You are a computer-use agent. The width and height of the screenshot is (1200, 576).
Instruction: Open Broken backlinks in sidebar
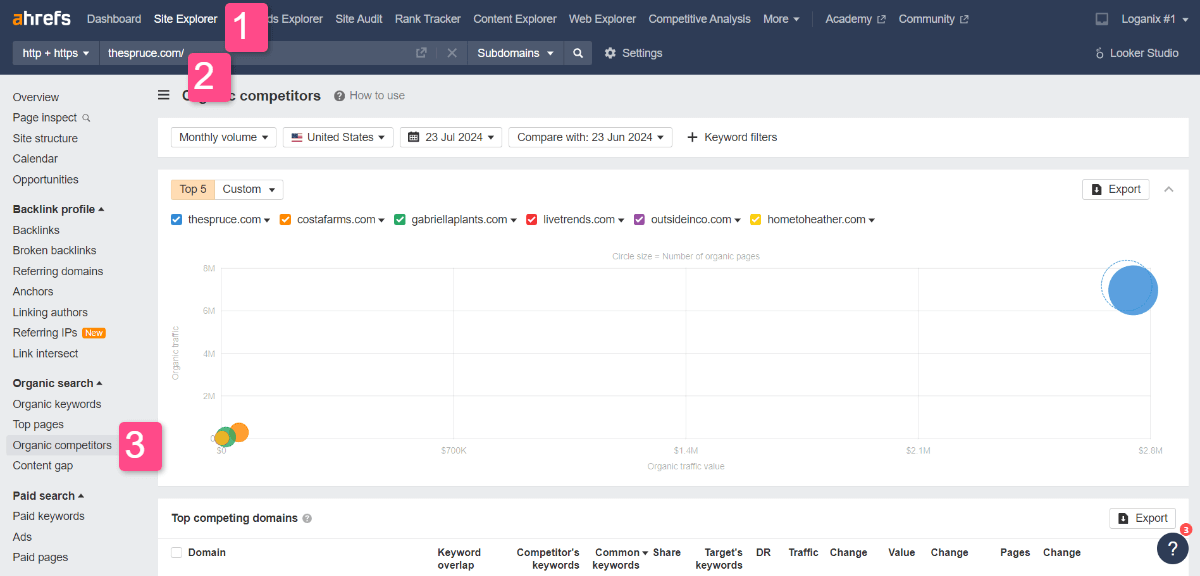[x=54, y=250]
